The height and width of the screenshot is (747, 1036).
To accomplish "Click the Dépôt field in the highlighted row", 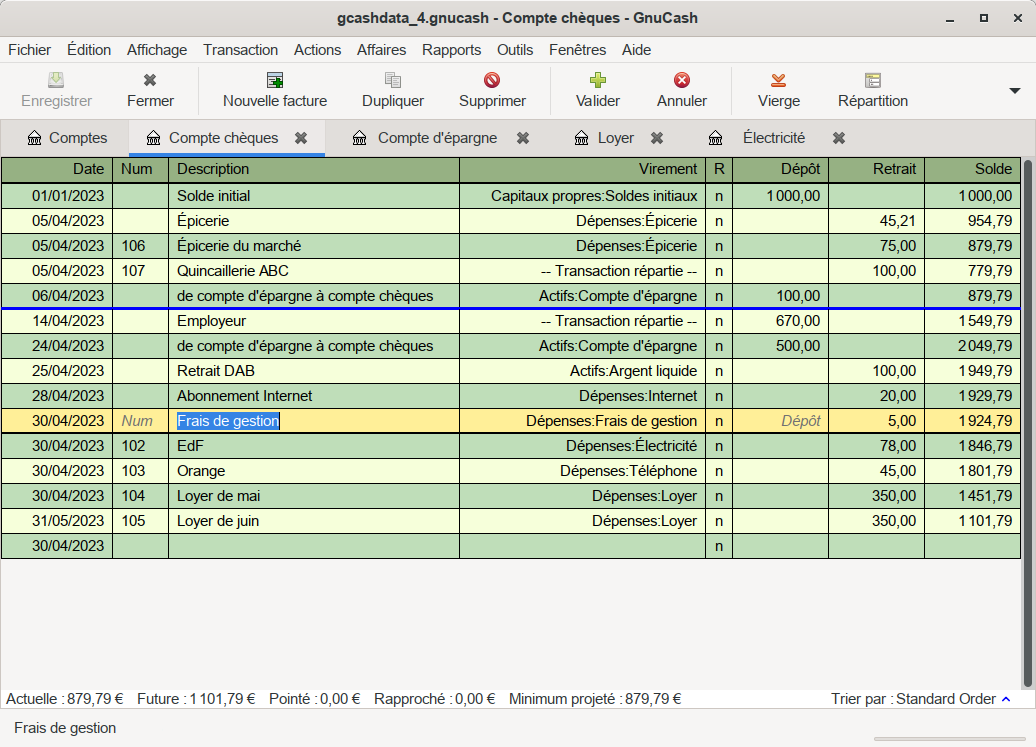I will tap(780, 421).
